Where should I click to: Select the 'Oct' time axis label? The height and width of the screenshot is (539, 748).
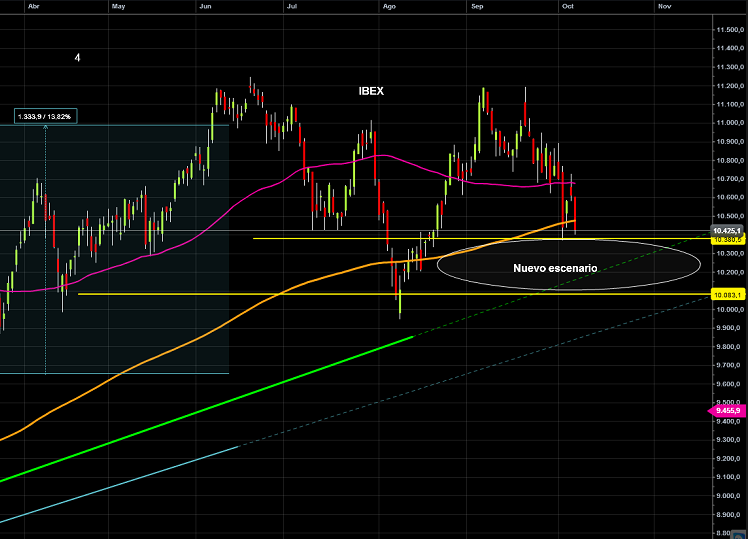click(x=567, y=6)
